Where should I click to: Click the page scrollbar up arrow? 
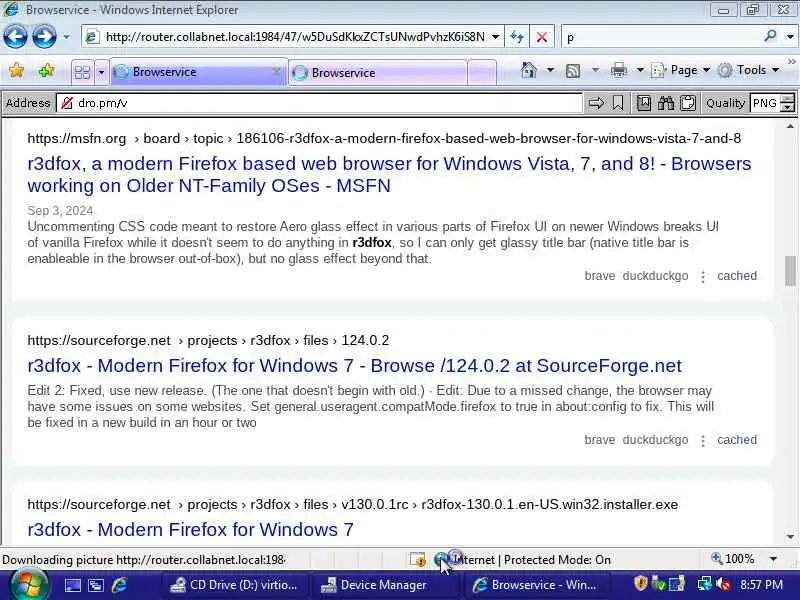[790, 126]
